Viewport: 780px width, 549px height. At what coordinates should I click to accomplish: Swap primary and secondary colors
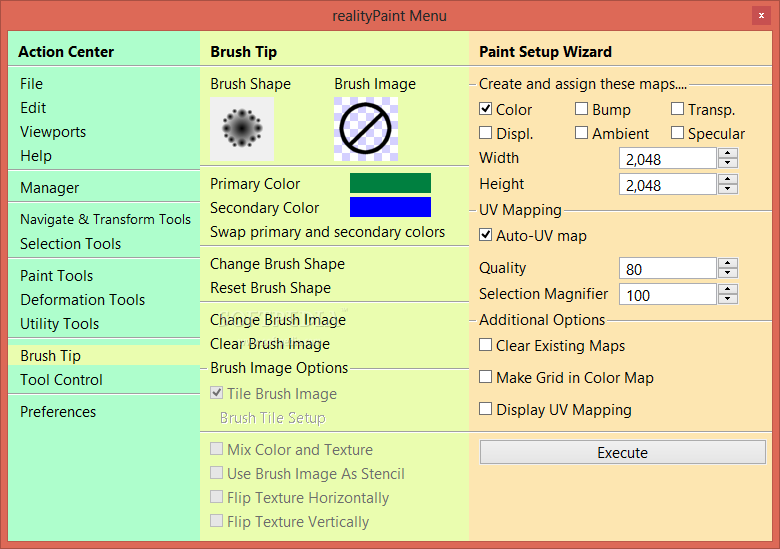click(327, 232)
